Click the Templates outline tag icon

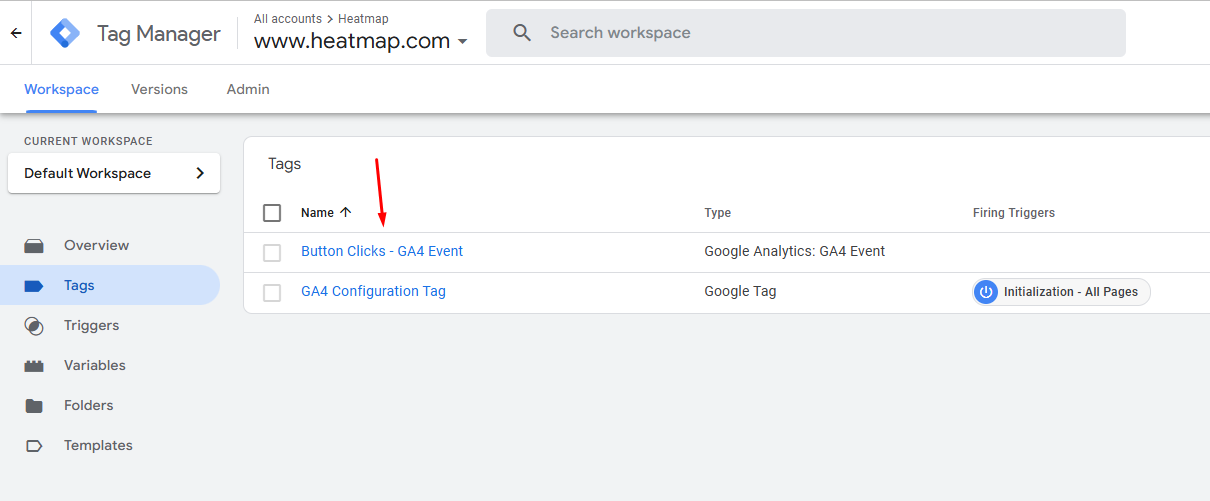[x=34, y=446]
